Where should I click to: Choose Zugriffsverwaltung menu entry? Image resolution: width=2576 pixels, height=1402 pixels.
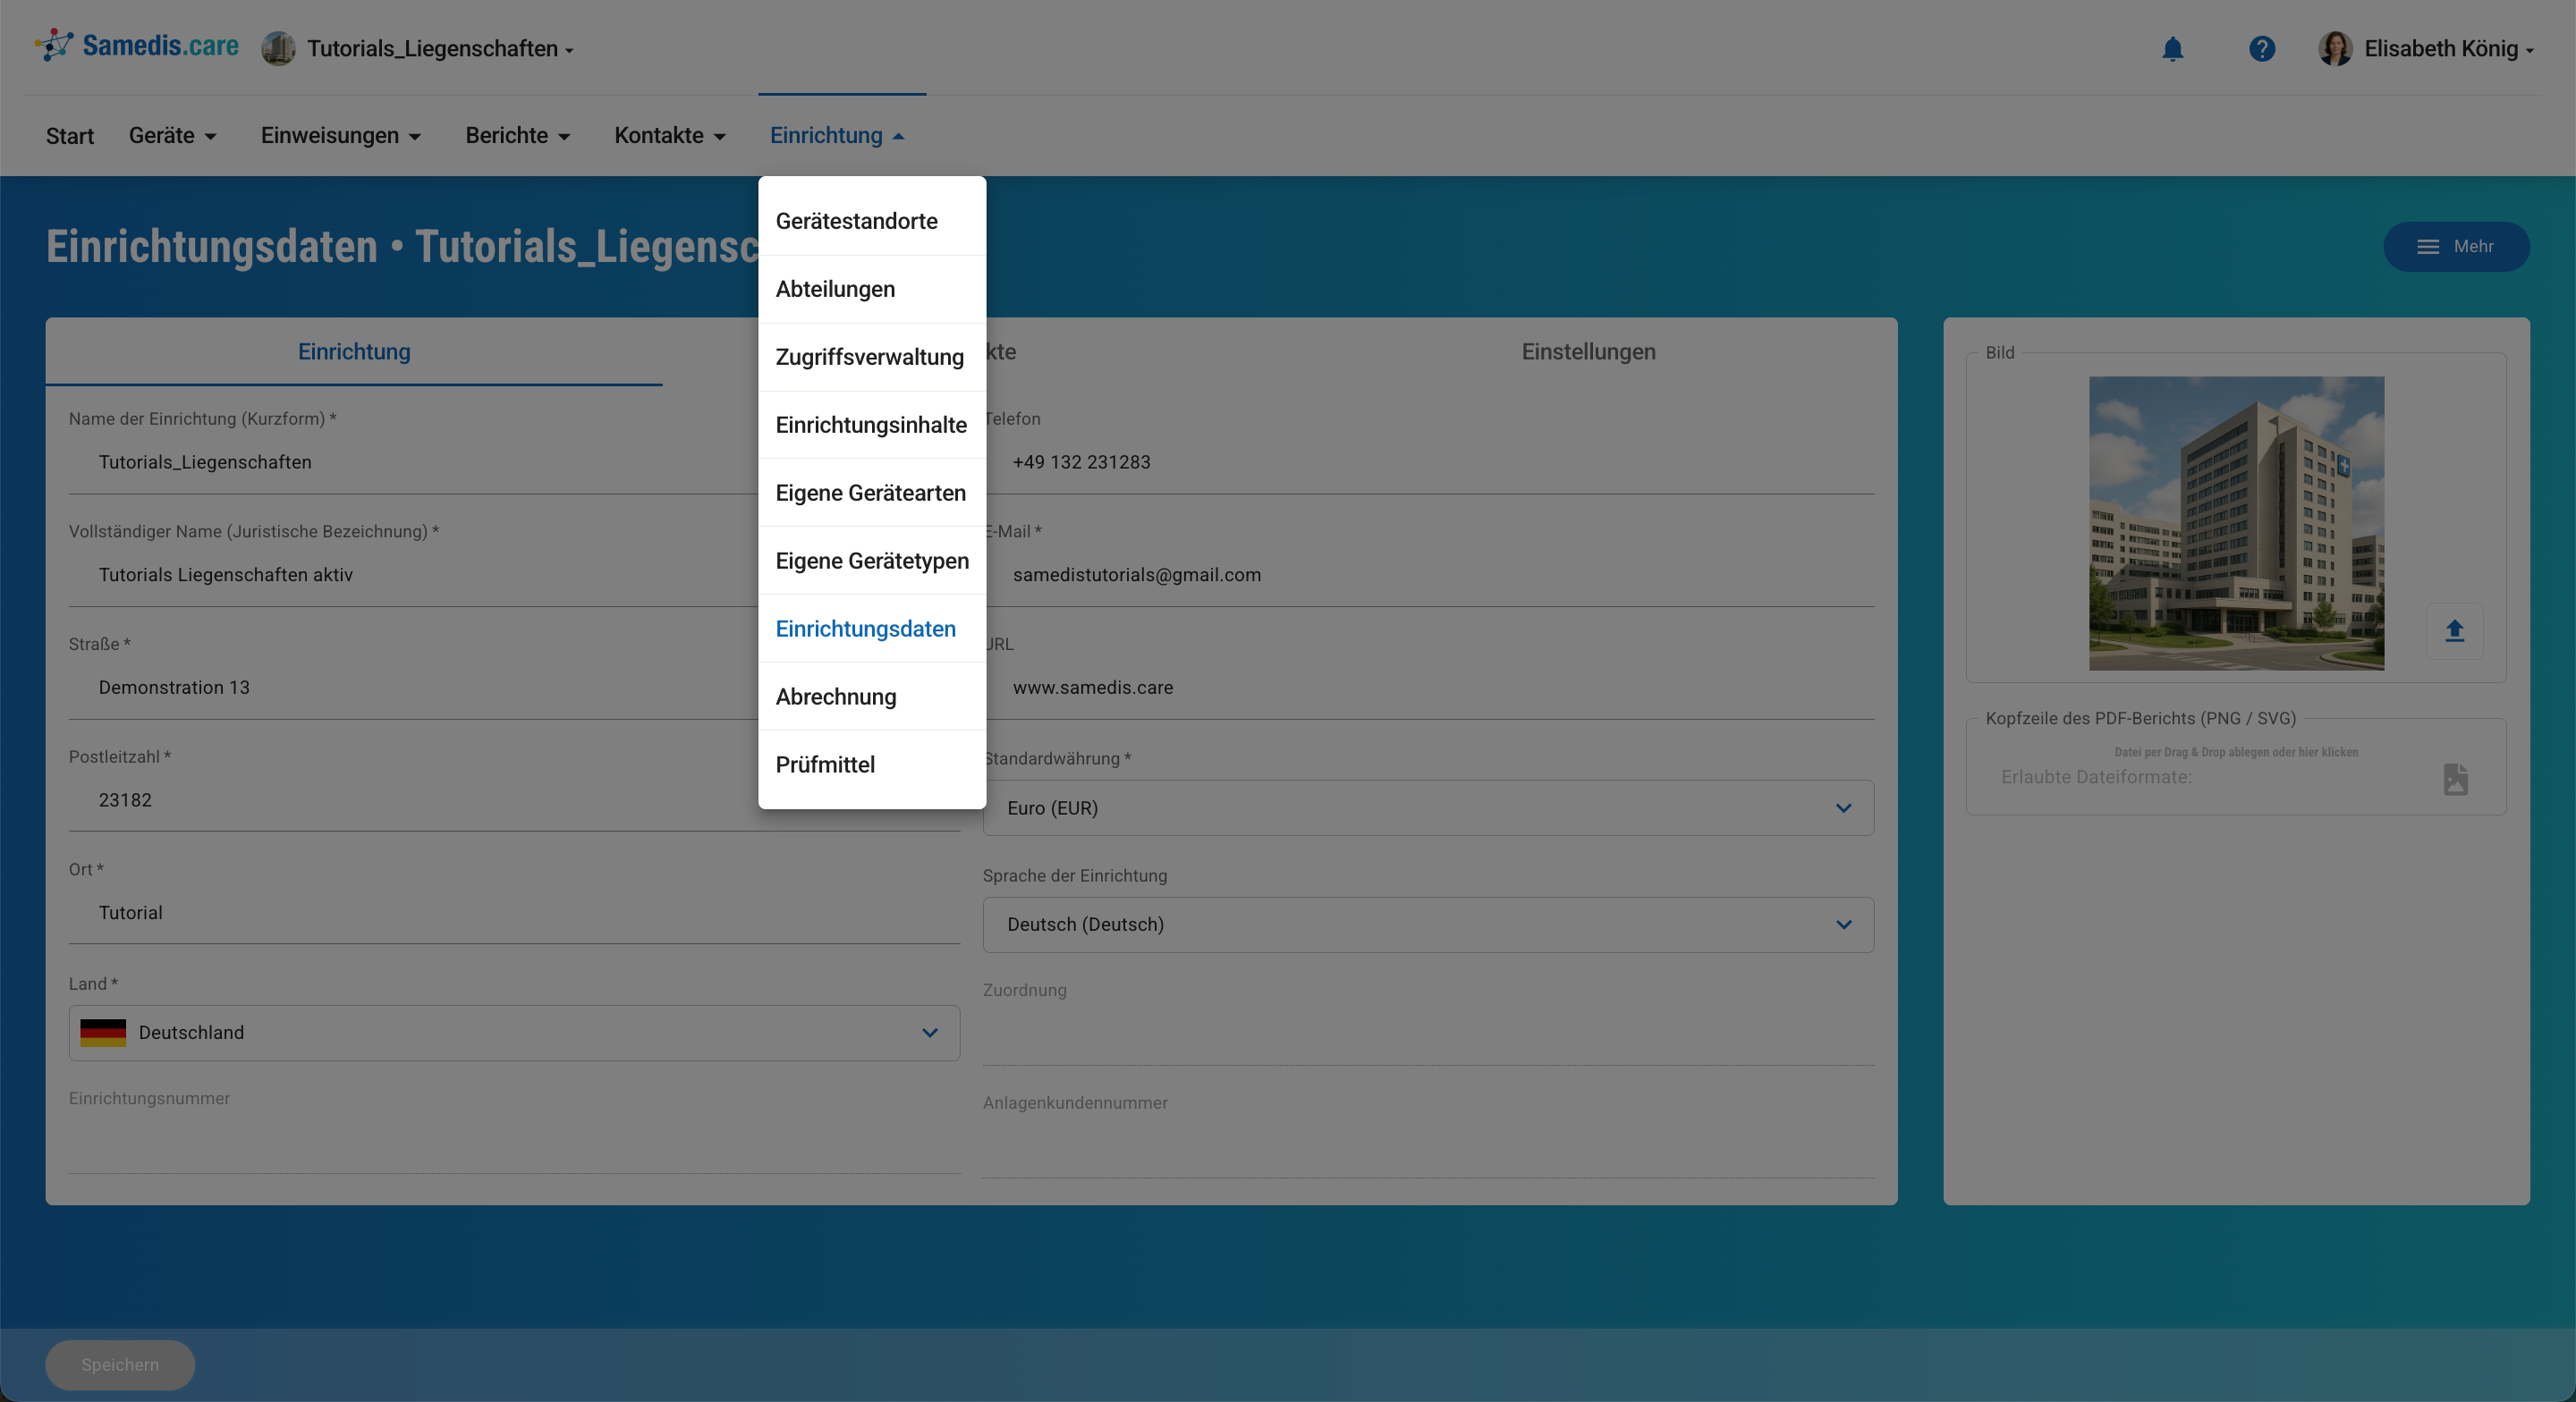click(x=869, y=357)
